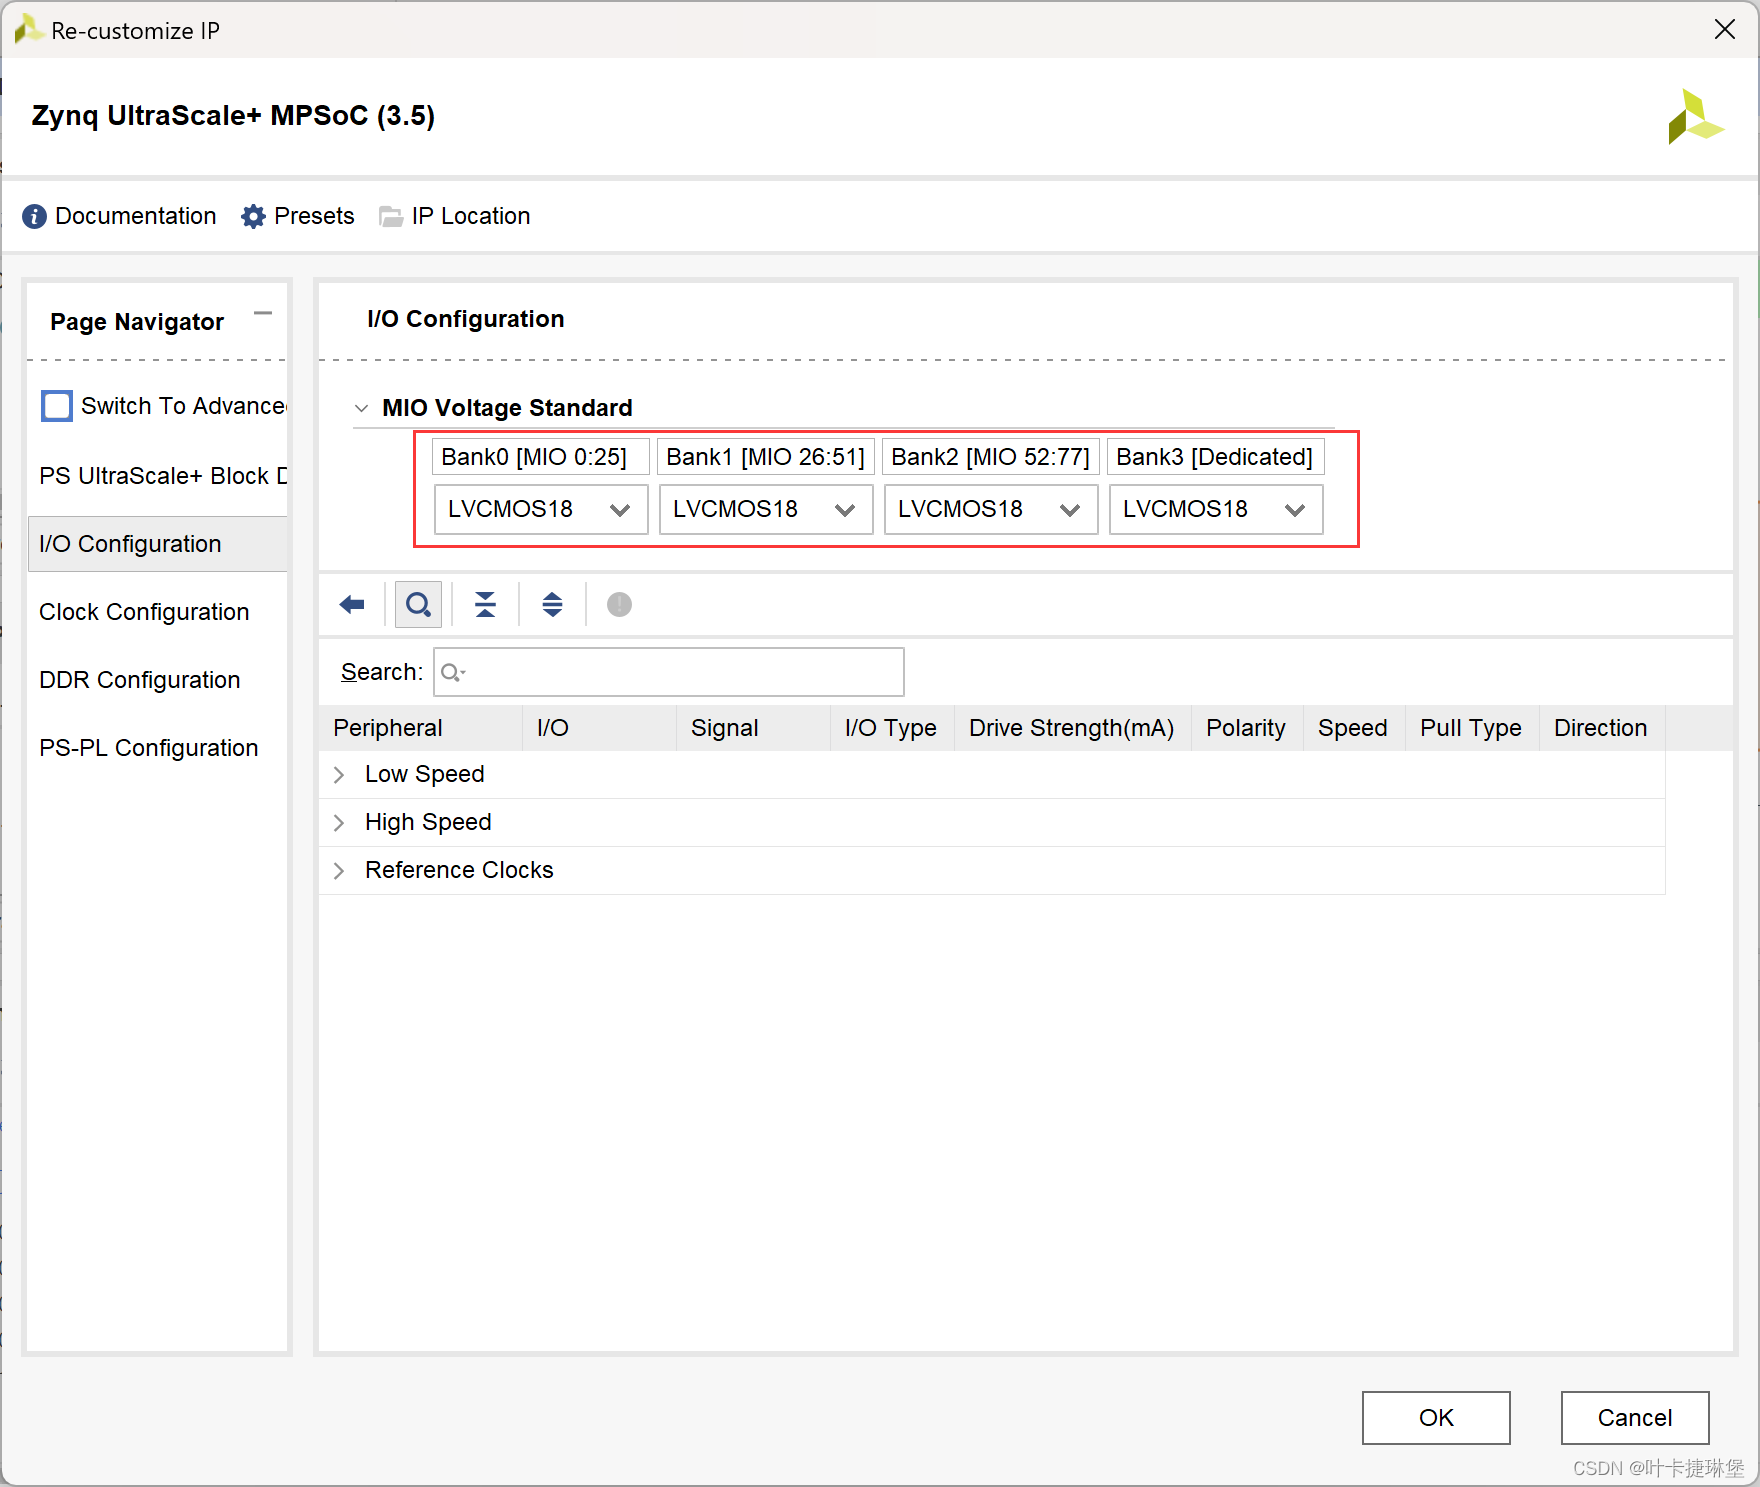Click the Direction column header
Screen dimensions: 1760x1487
click(1602, 728)
